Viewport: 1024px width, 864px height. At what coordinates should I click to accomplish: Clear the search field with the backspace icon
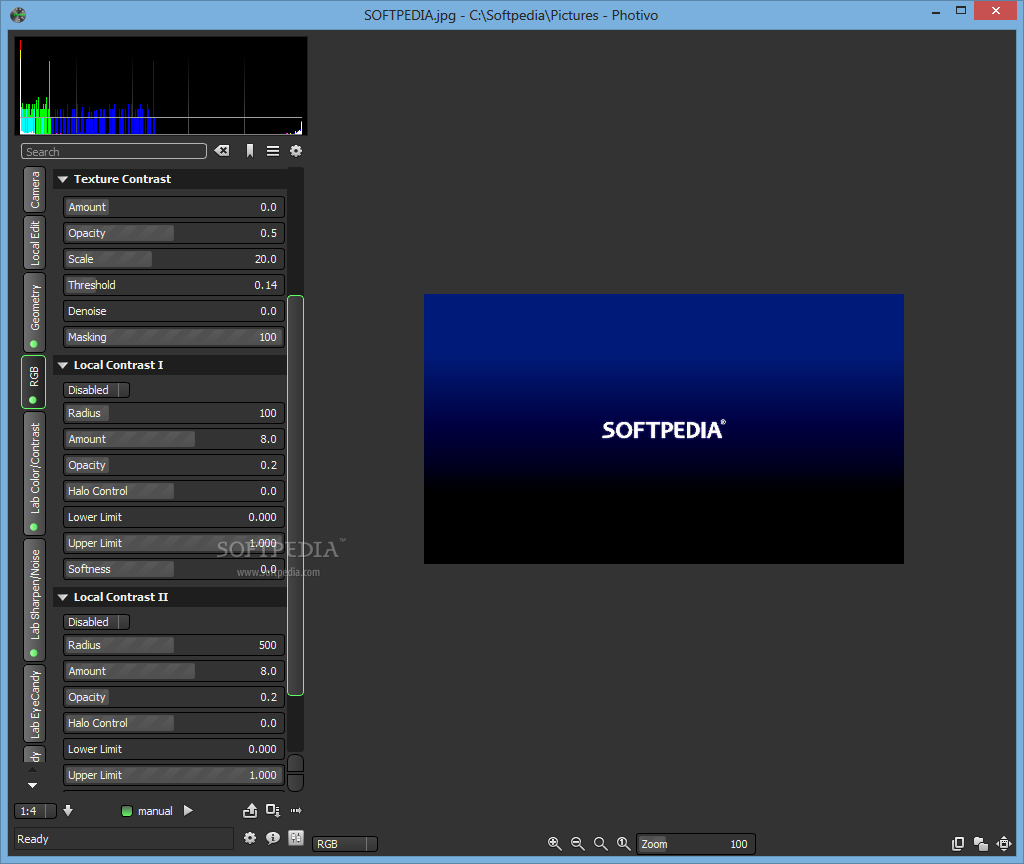click(x=222, y=151)
